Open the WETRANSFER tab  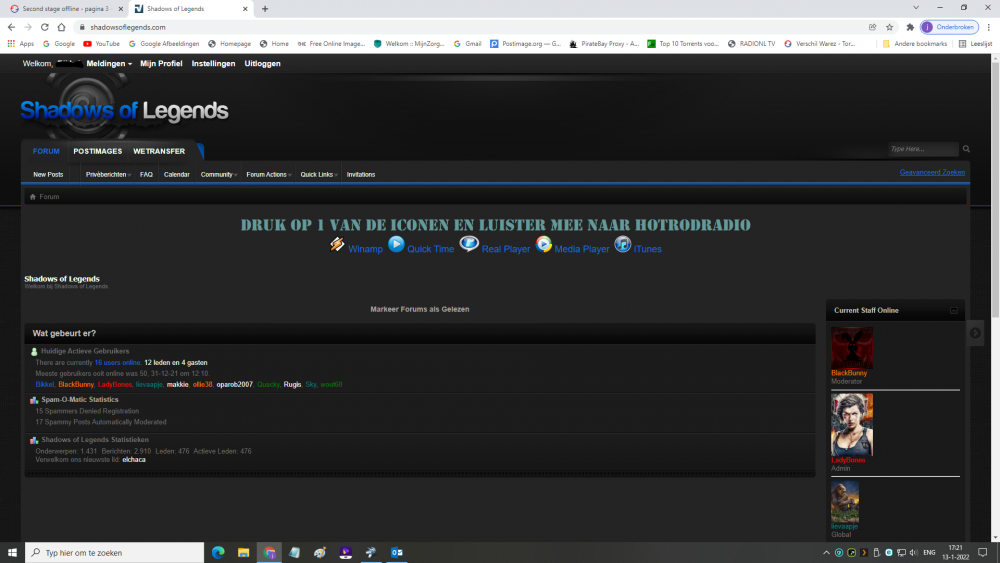point(159,151)
